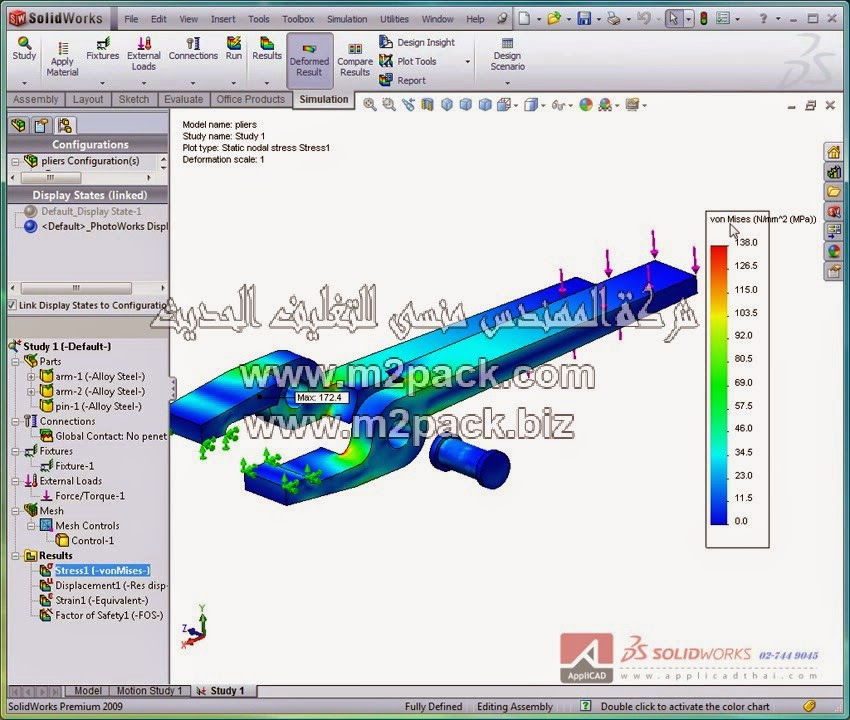Image resolution: width=850 pixels, height=720 pixels.
Task: Click the New document icon
Action: coord(524,19)
